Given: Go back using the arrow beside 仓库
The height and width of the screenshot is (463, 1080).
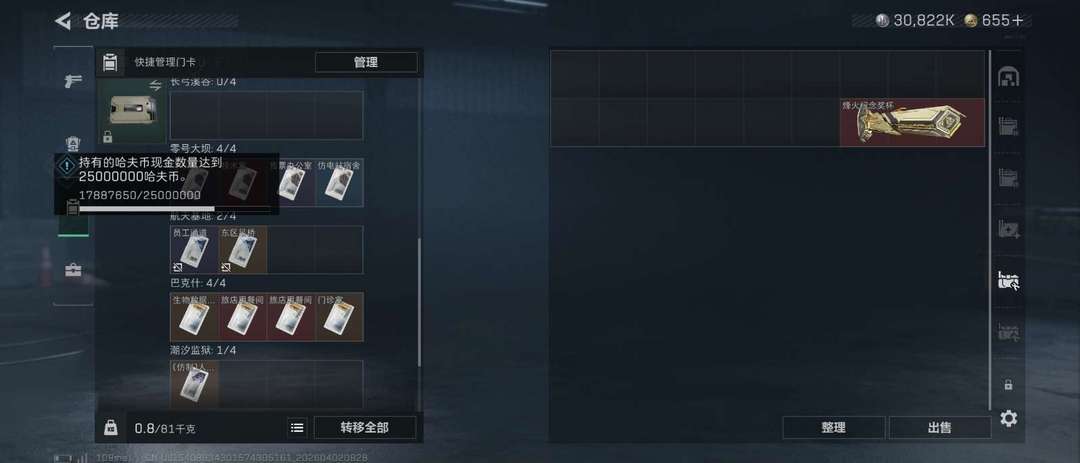Looking at the screenshot, I should pyautogui.click(x=63, y=21).
